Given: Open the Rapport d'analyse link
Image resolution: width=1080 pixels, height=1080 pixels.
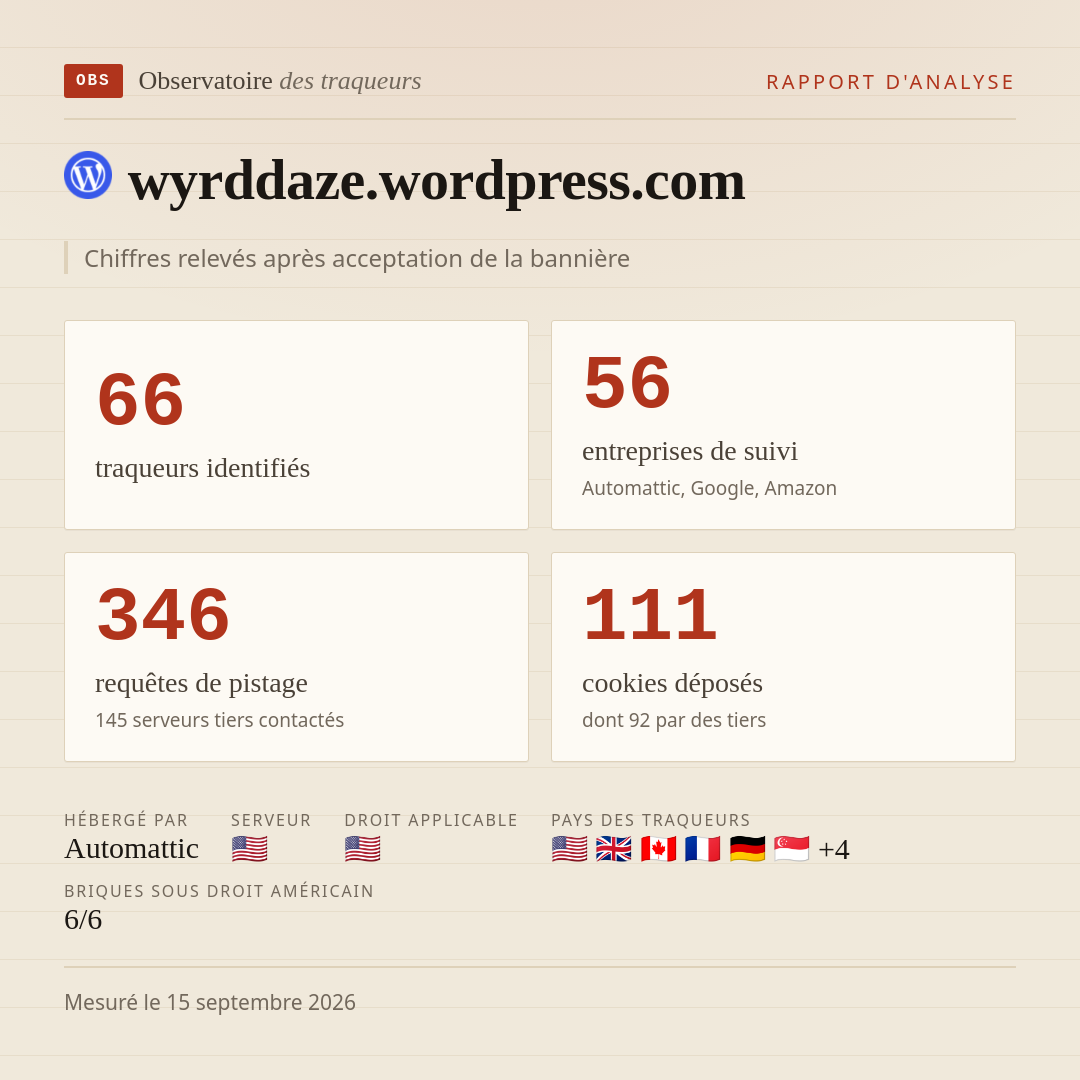Looking at the screenshot, I should [x=891, y=82].
